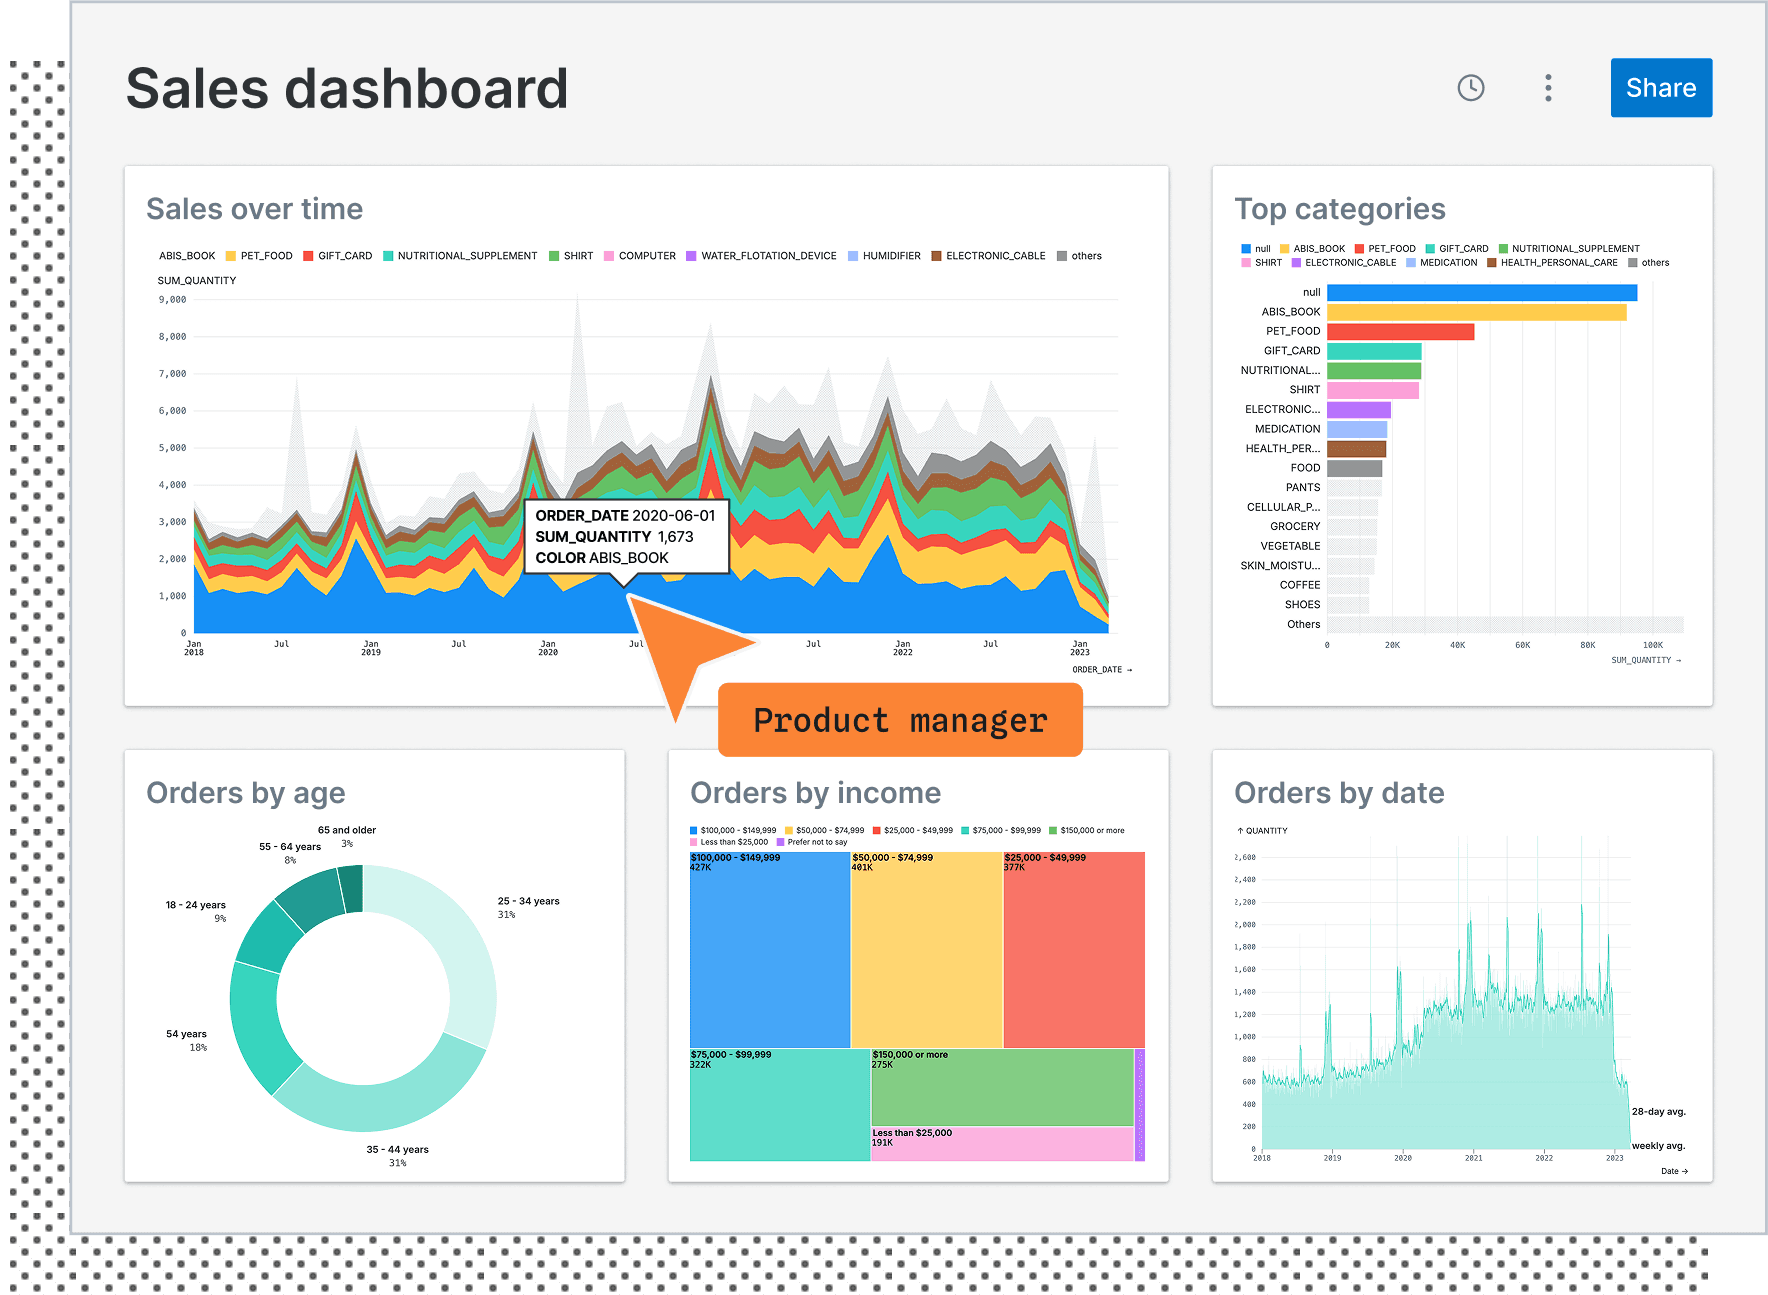Click the '28-day avg.' label
Viewport: 1768px width, 1295px height.
[x=1658, y=1112]
